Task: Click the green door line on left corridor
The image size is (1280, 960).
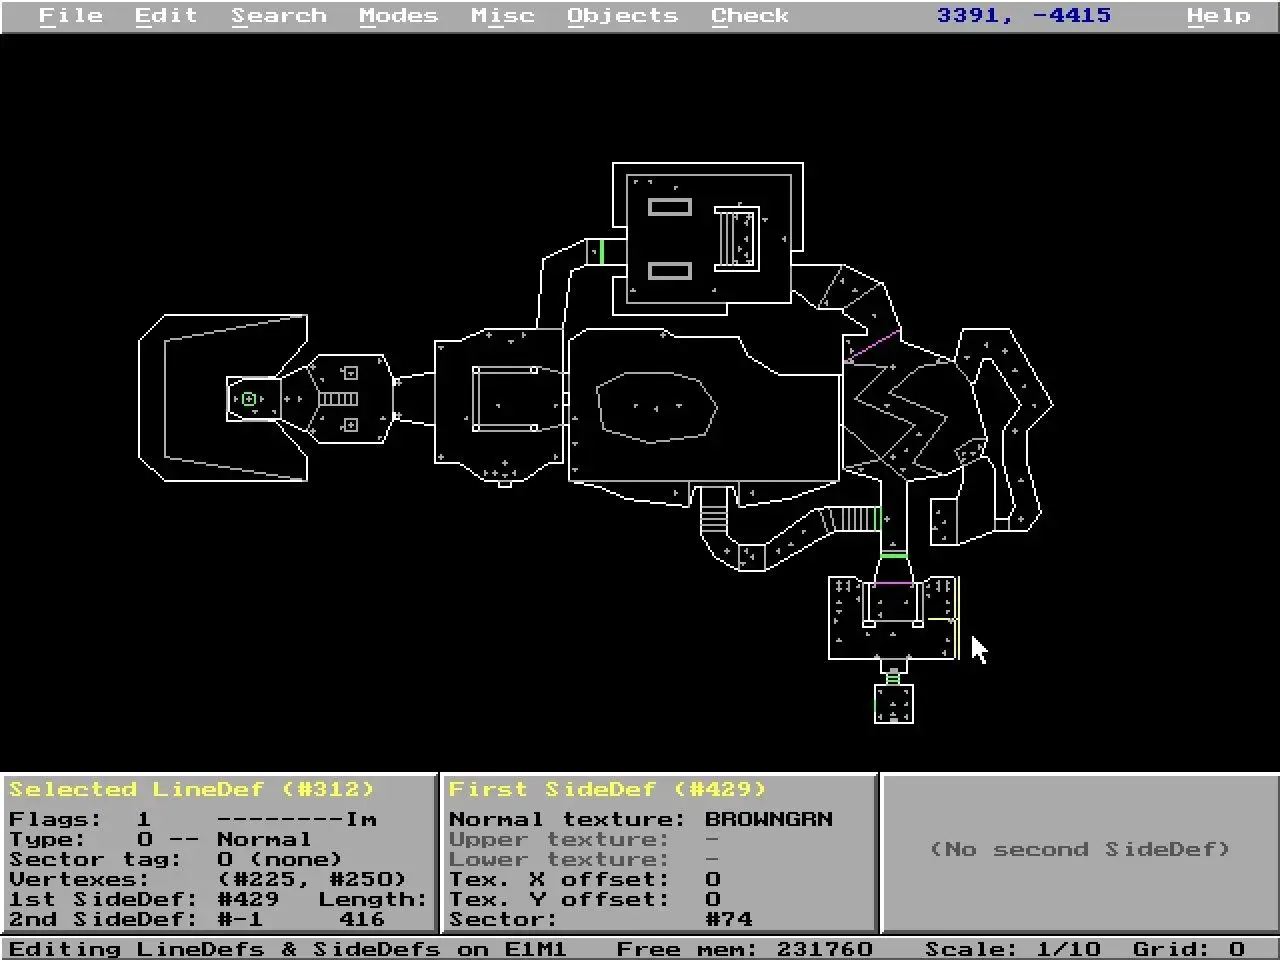Action: coord(601,252)
